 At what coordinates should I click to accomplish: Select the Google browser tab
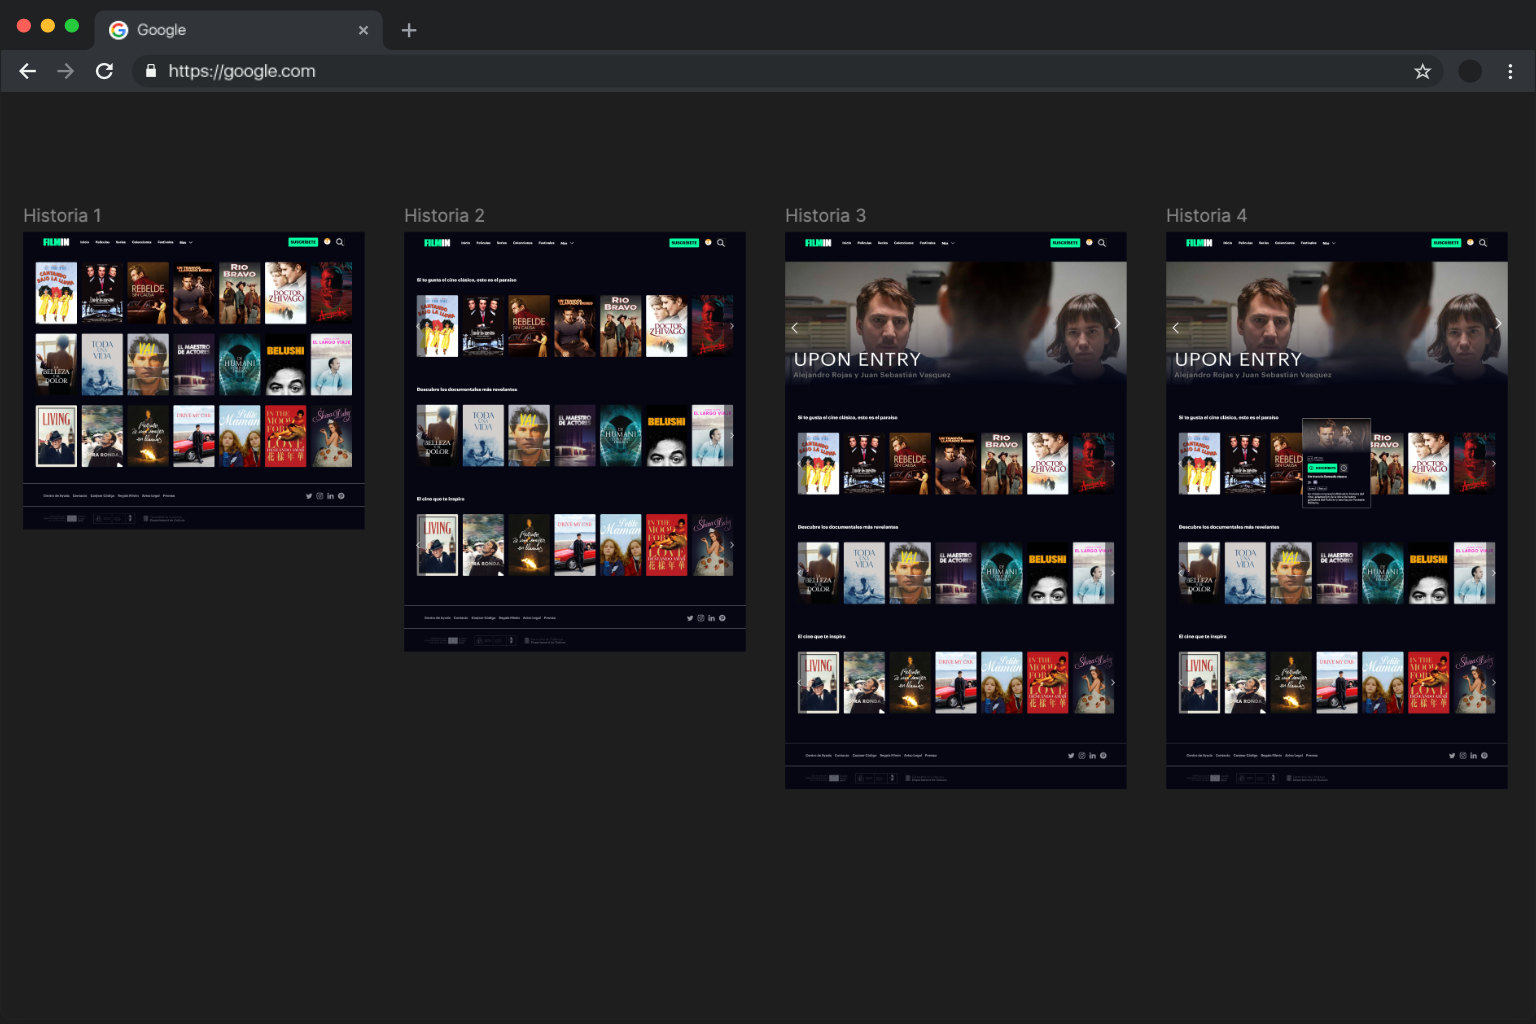(x=240, y=30)
